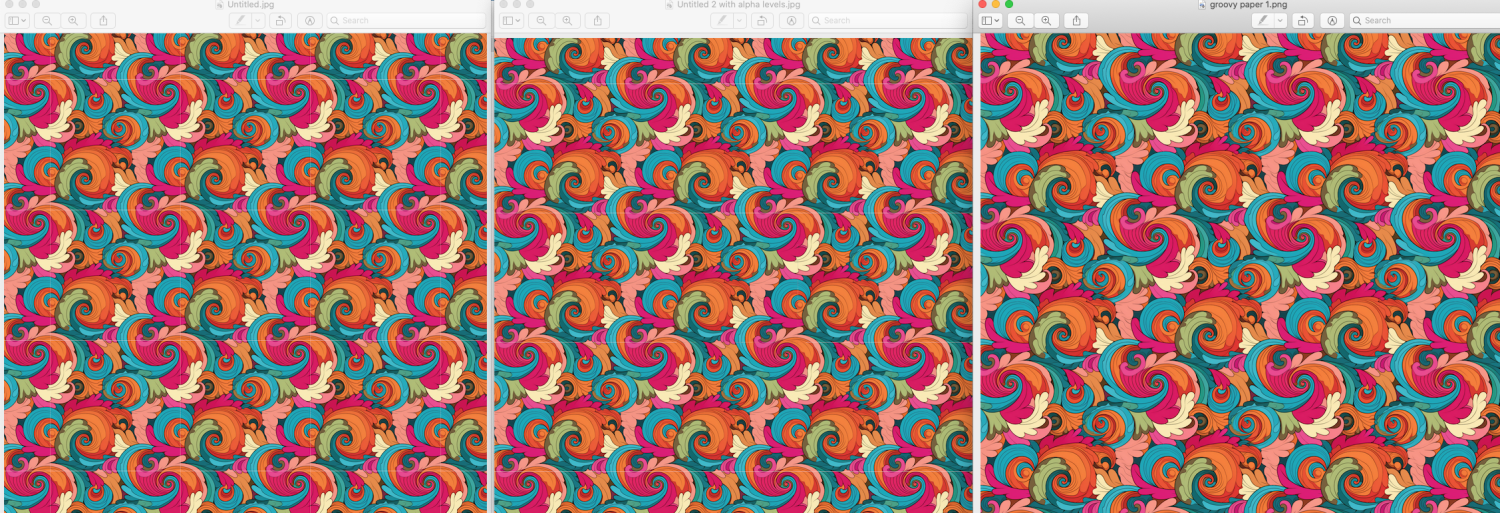Minimize the groovy paper 1.png window
Screen dimensions: 1500x513
pyautogui.click(x=996, y=4)
